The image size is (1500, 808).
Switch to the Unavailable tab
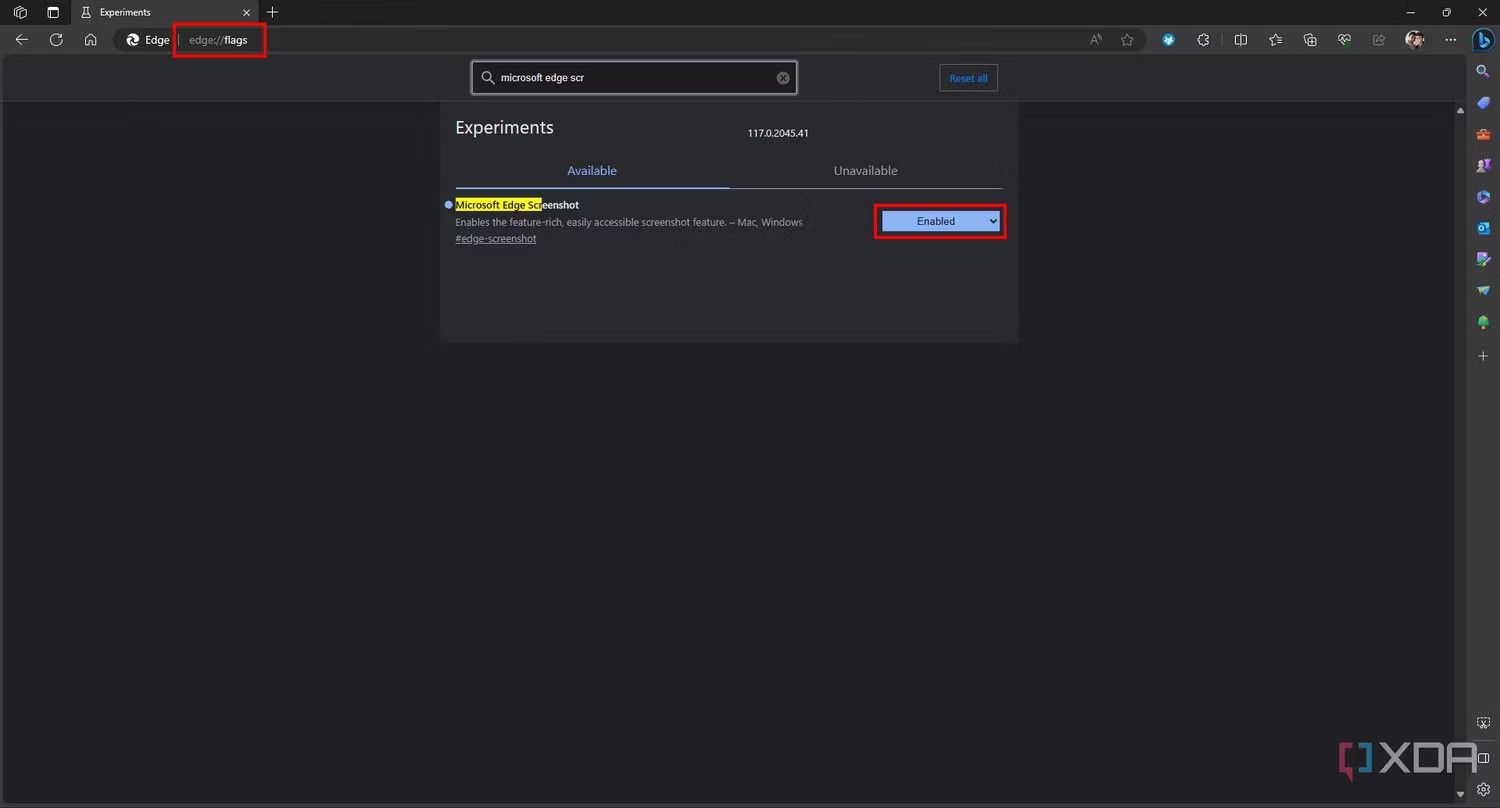(x=865, y=171)
